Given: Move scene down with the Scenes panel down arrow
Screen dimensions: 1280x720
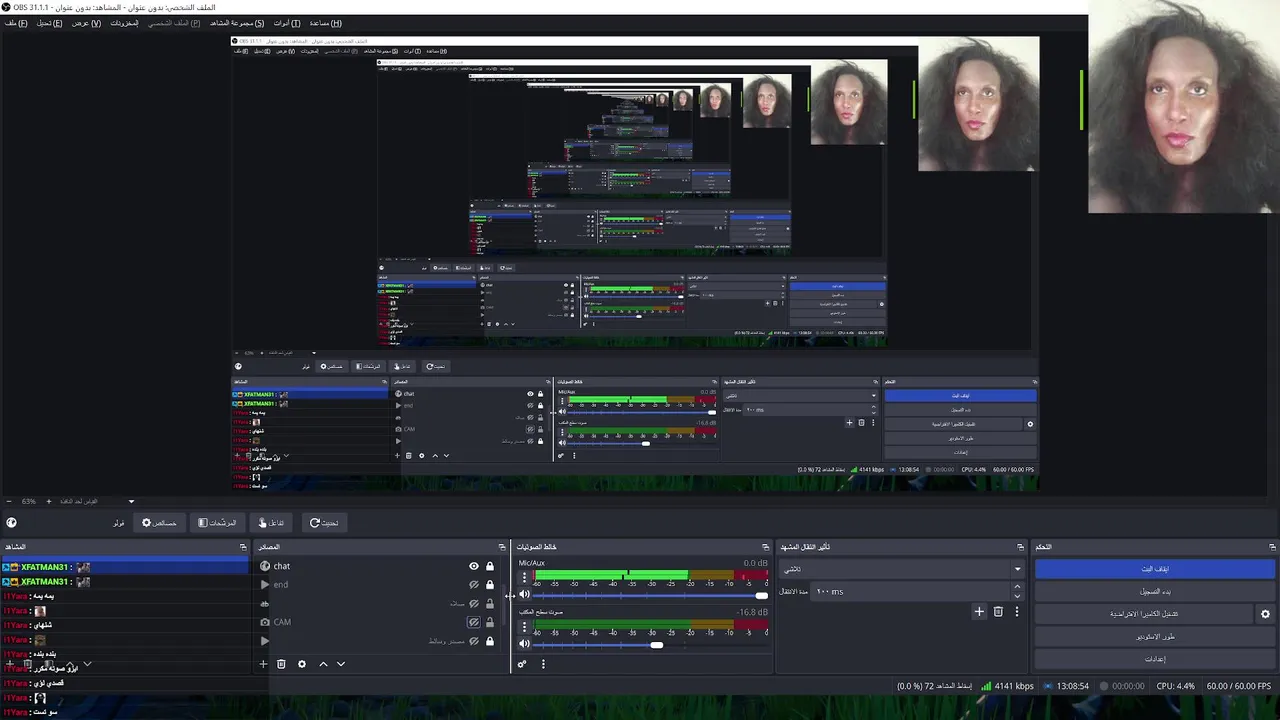Looking at the screenshot, I should coord(87,664).
